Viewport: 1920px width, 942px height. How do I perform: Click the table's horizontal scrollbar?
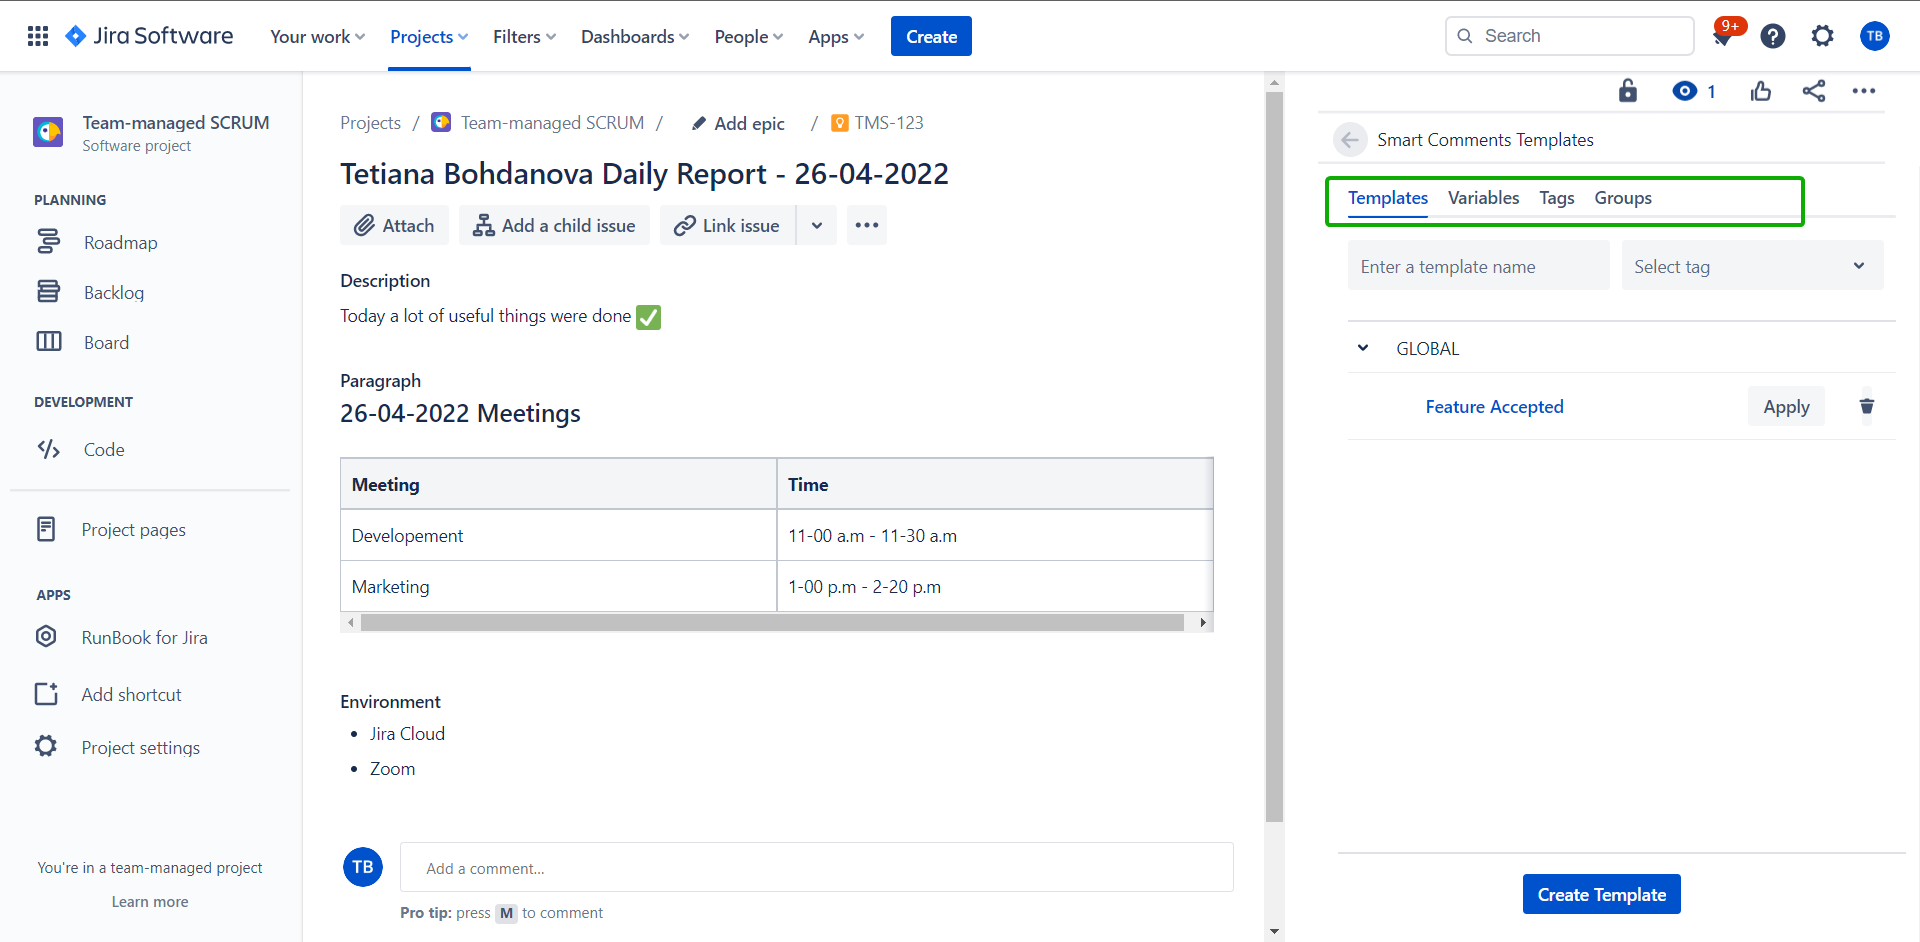coord(772,623)
